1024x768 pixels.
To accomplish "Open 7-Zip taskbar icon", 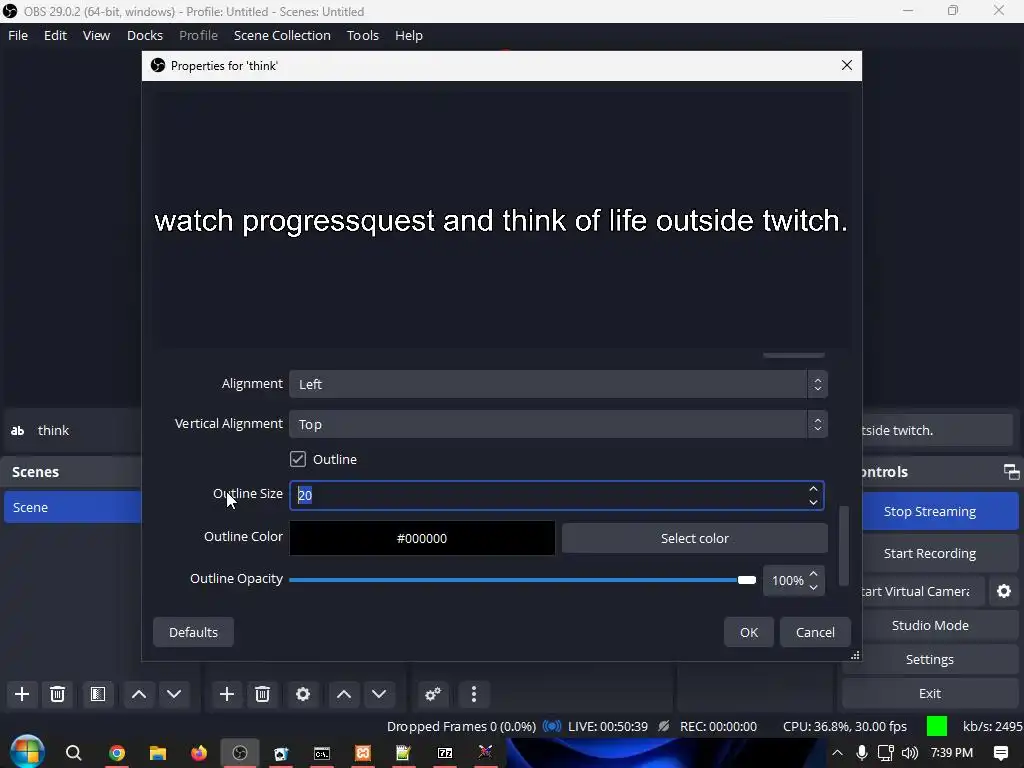I will [x=445, y=753].
